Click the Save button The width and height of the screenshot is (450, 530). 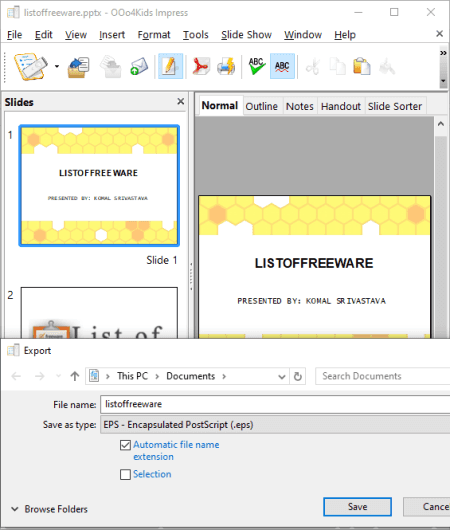[x=357, y=507]
